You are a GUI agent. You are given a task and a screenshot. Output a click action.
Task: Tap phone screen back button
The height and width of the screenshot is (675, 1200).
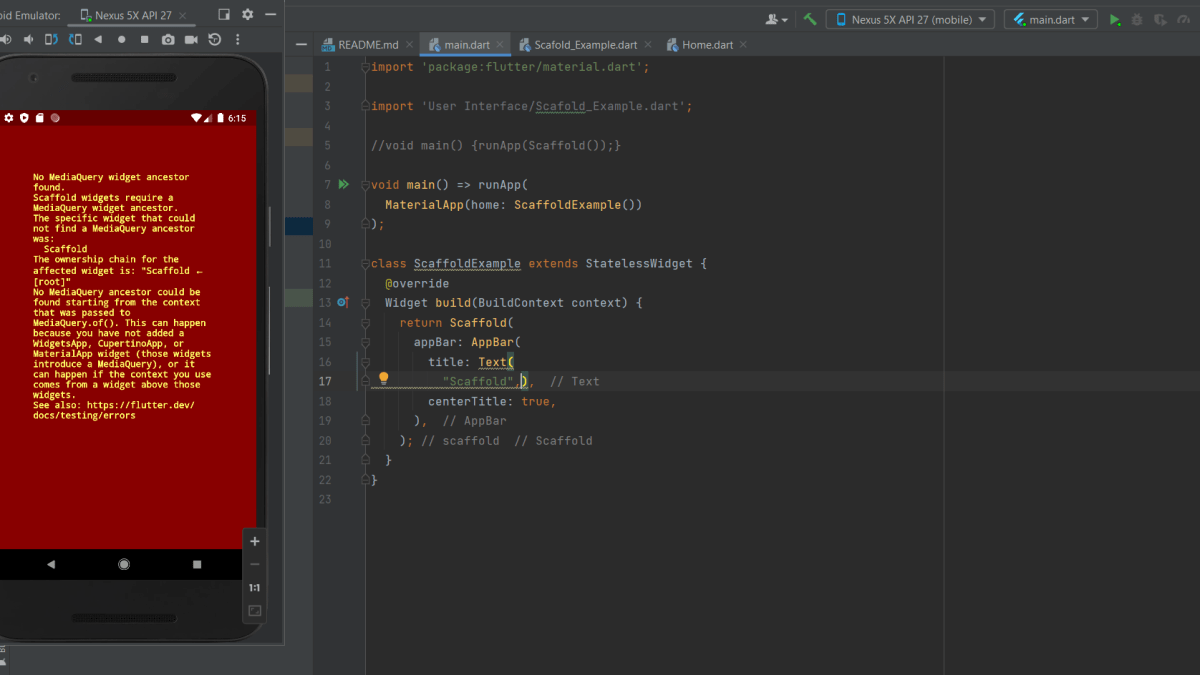coord(51,564)
